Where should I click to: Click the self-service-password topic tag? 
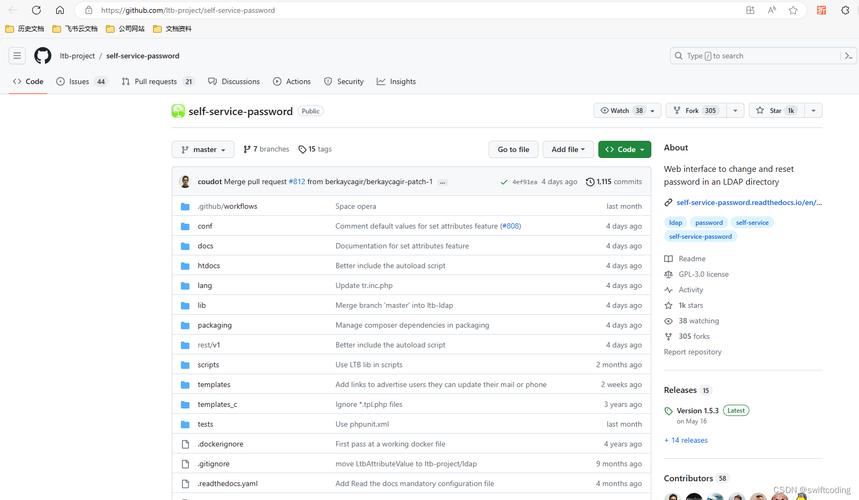(x=700, y=237)
